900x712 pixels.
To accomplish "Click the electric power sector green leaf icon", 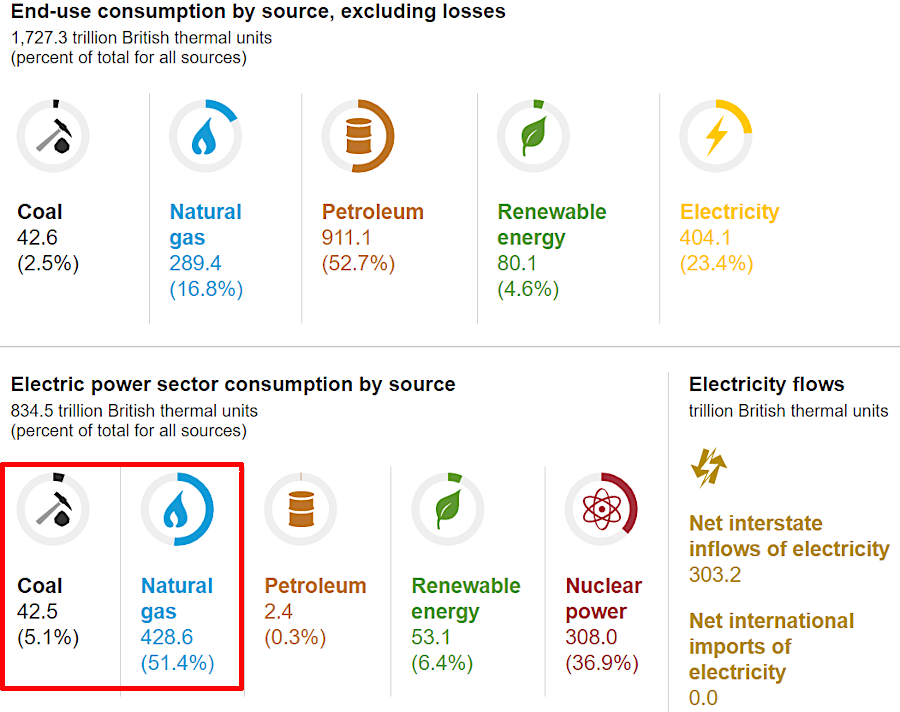I will click(447, 509).
